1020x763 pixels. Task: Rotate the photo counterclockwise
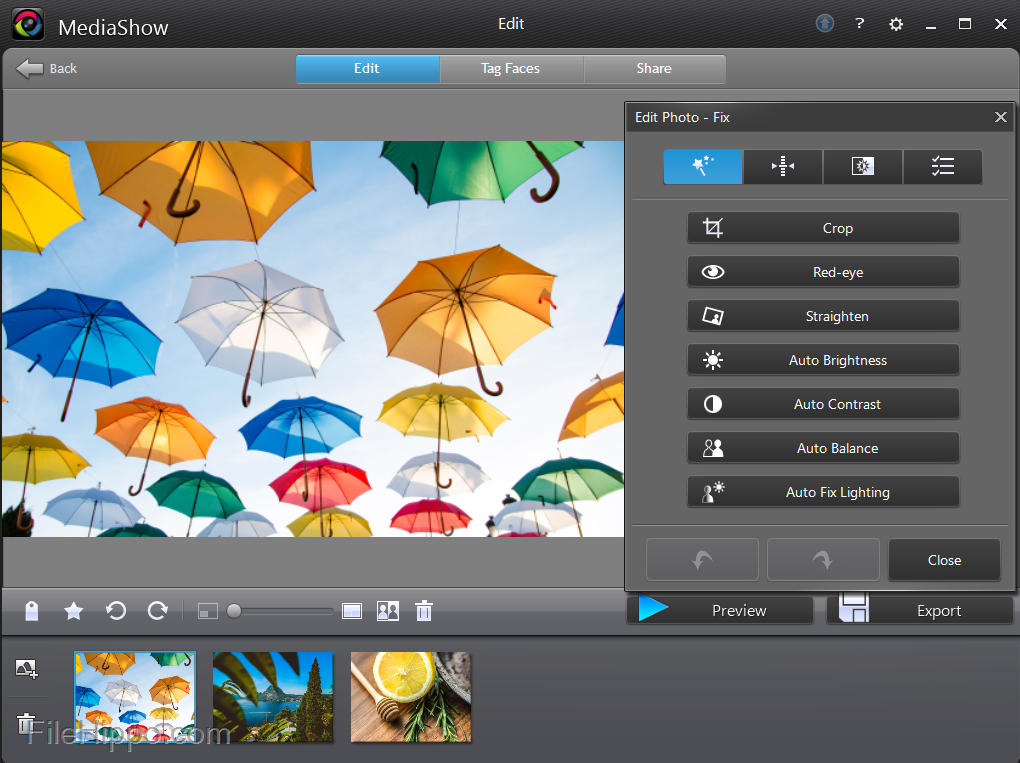point(116,610)
